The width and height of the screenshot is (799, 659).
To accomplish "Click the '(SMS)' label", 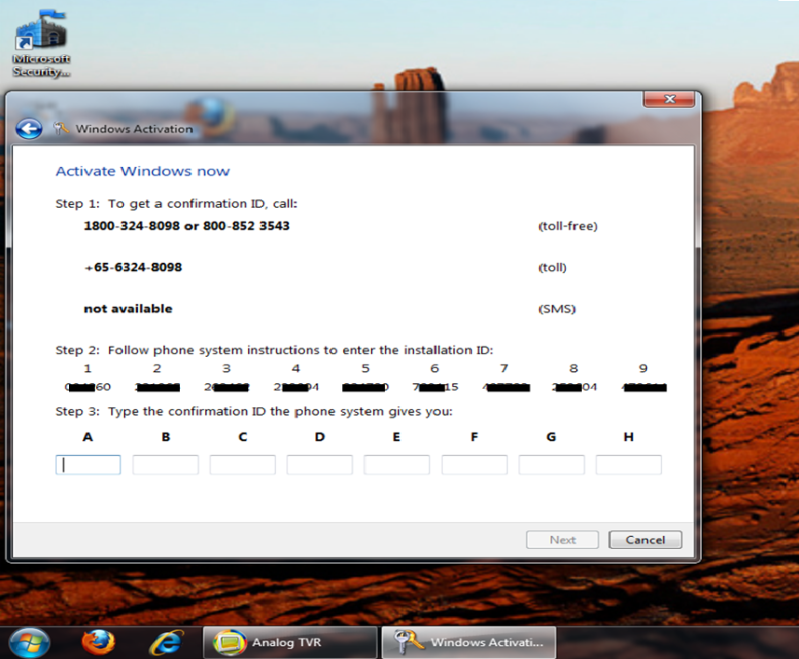I will pos(557,309).
